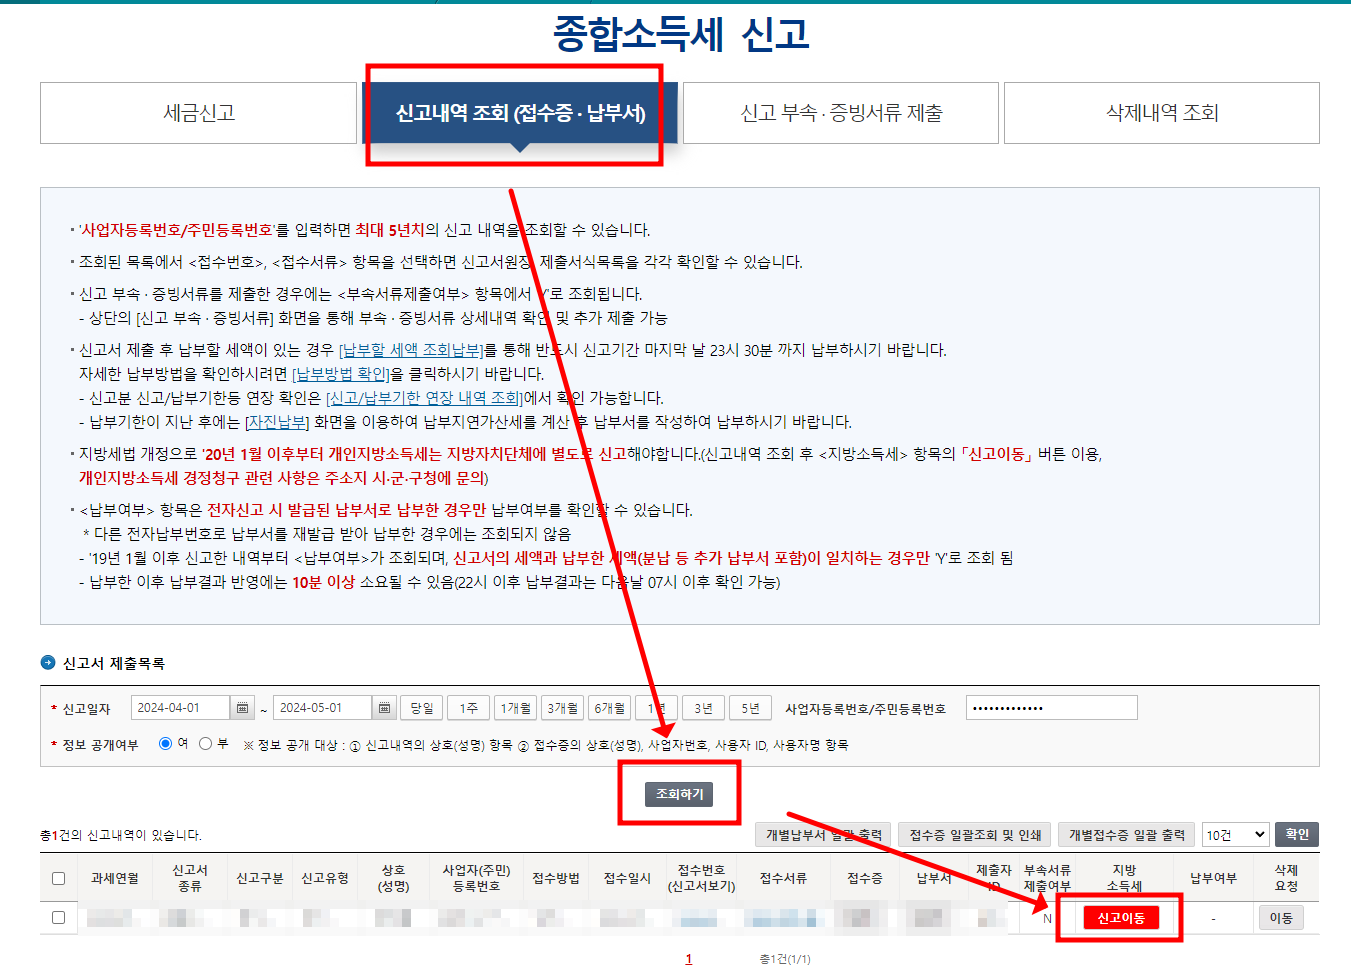
Task: Switch to the 세금신고 tab
Action: coord(198,112)
